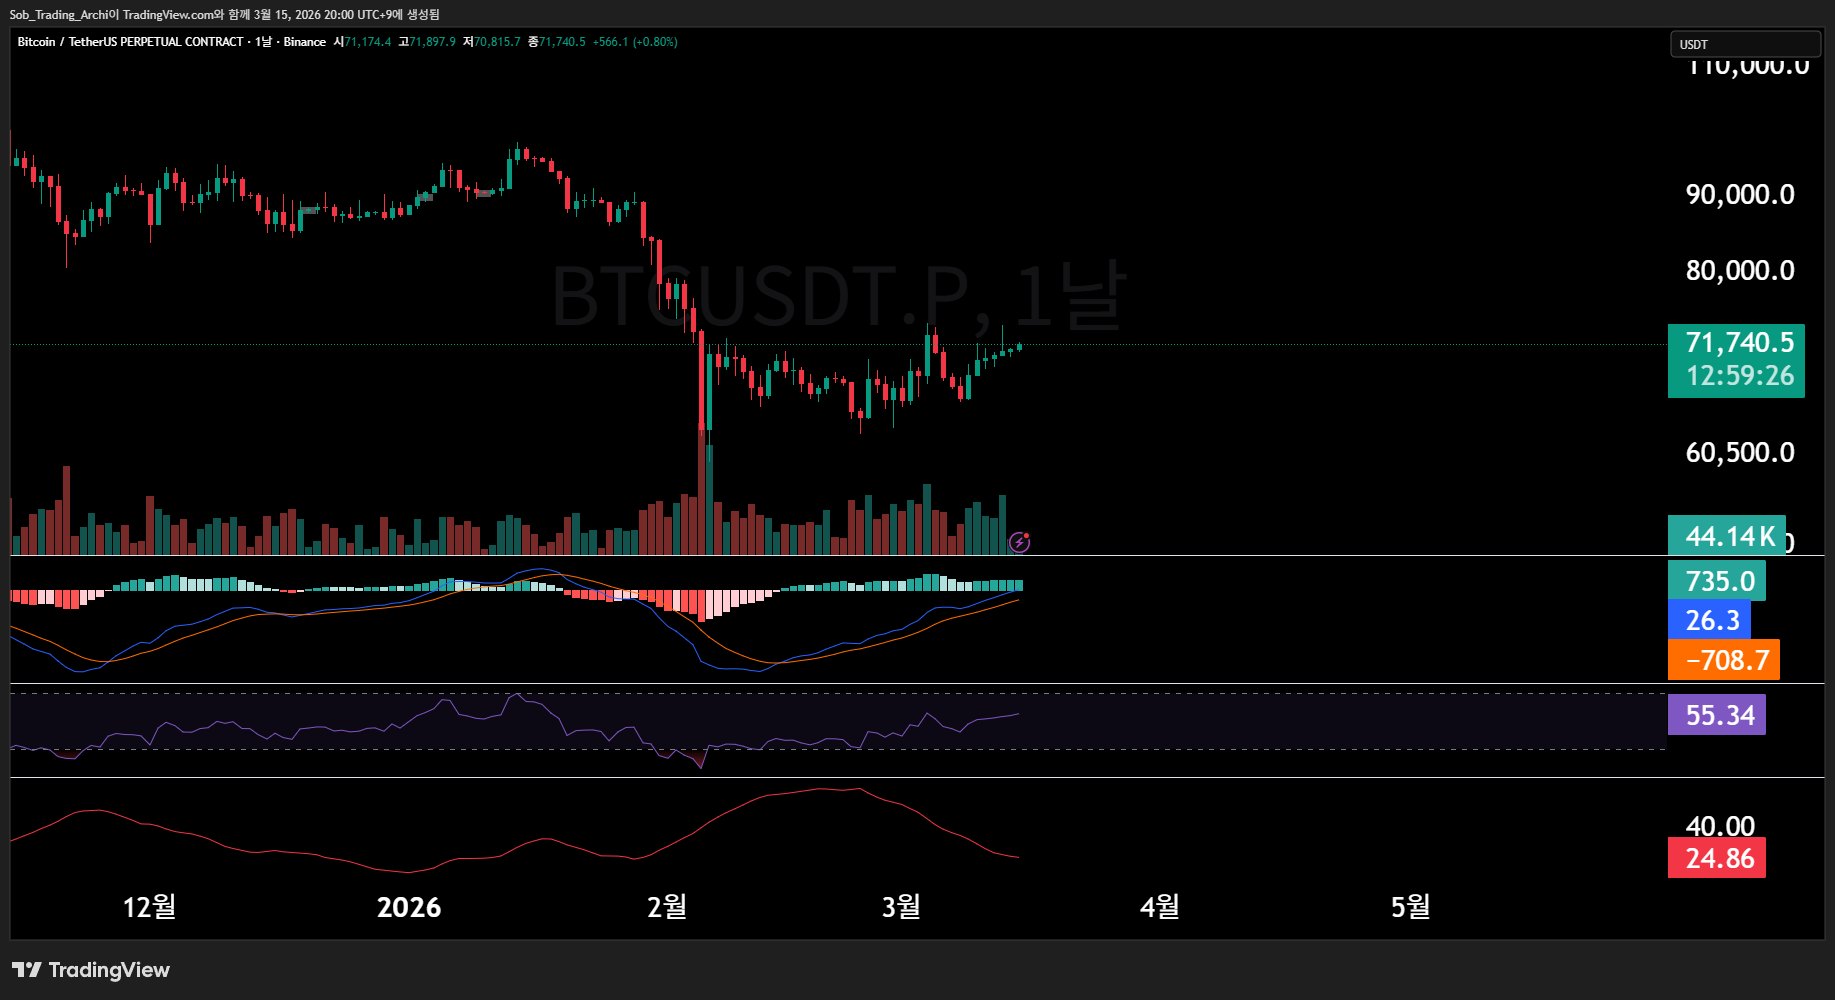Click the orange signal value −708.7

(1725, 660)
